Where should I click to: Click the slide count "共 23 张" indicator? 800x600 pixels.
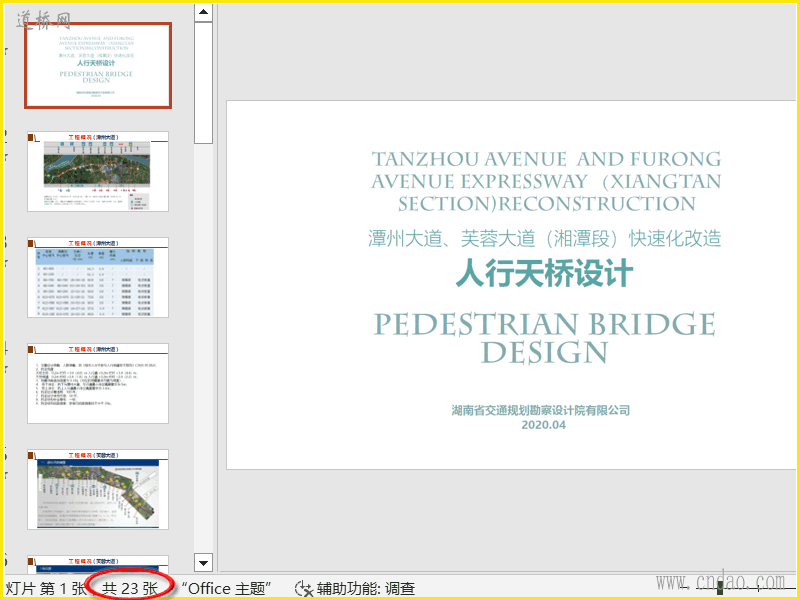click(x=130, y=589)
